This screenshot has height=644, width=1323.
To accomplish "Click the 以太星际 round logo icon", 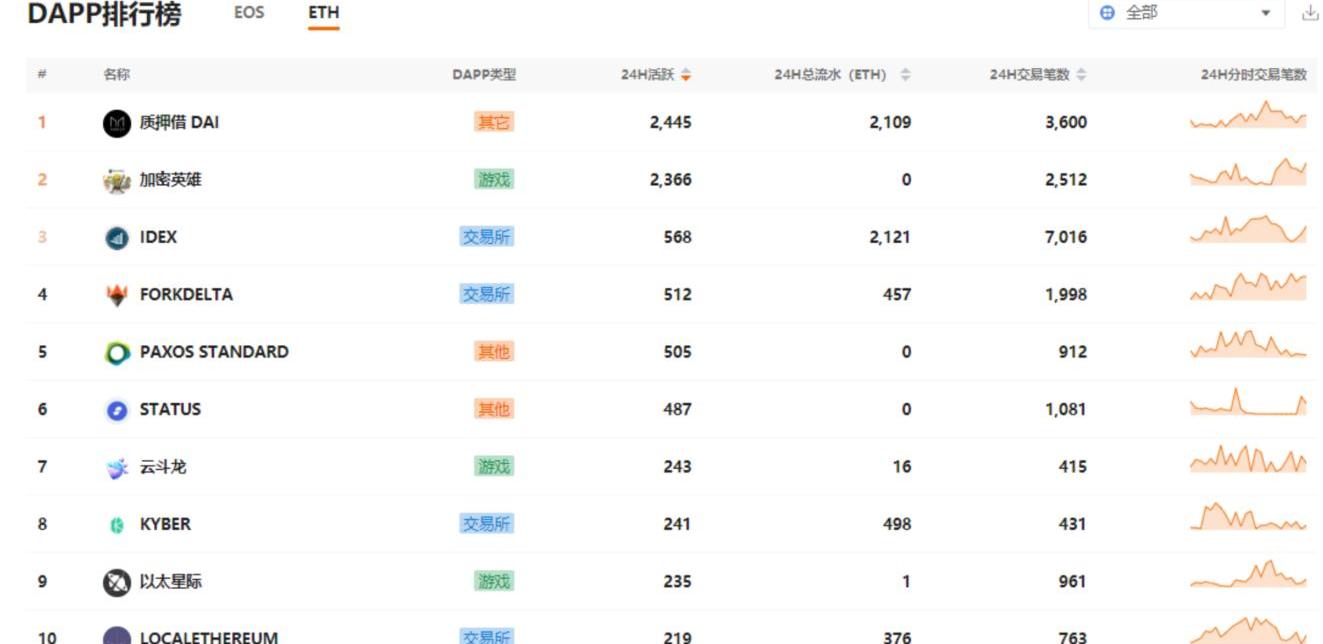I will pos(117,582).
